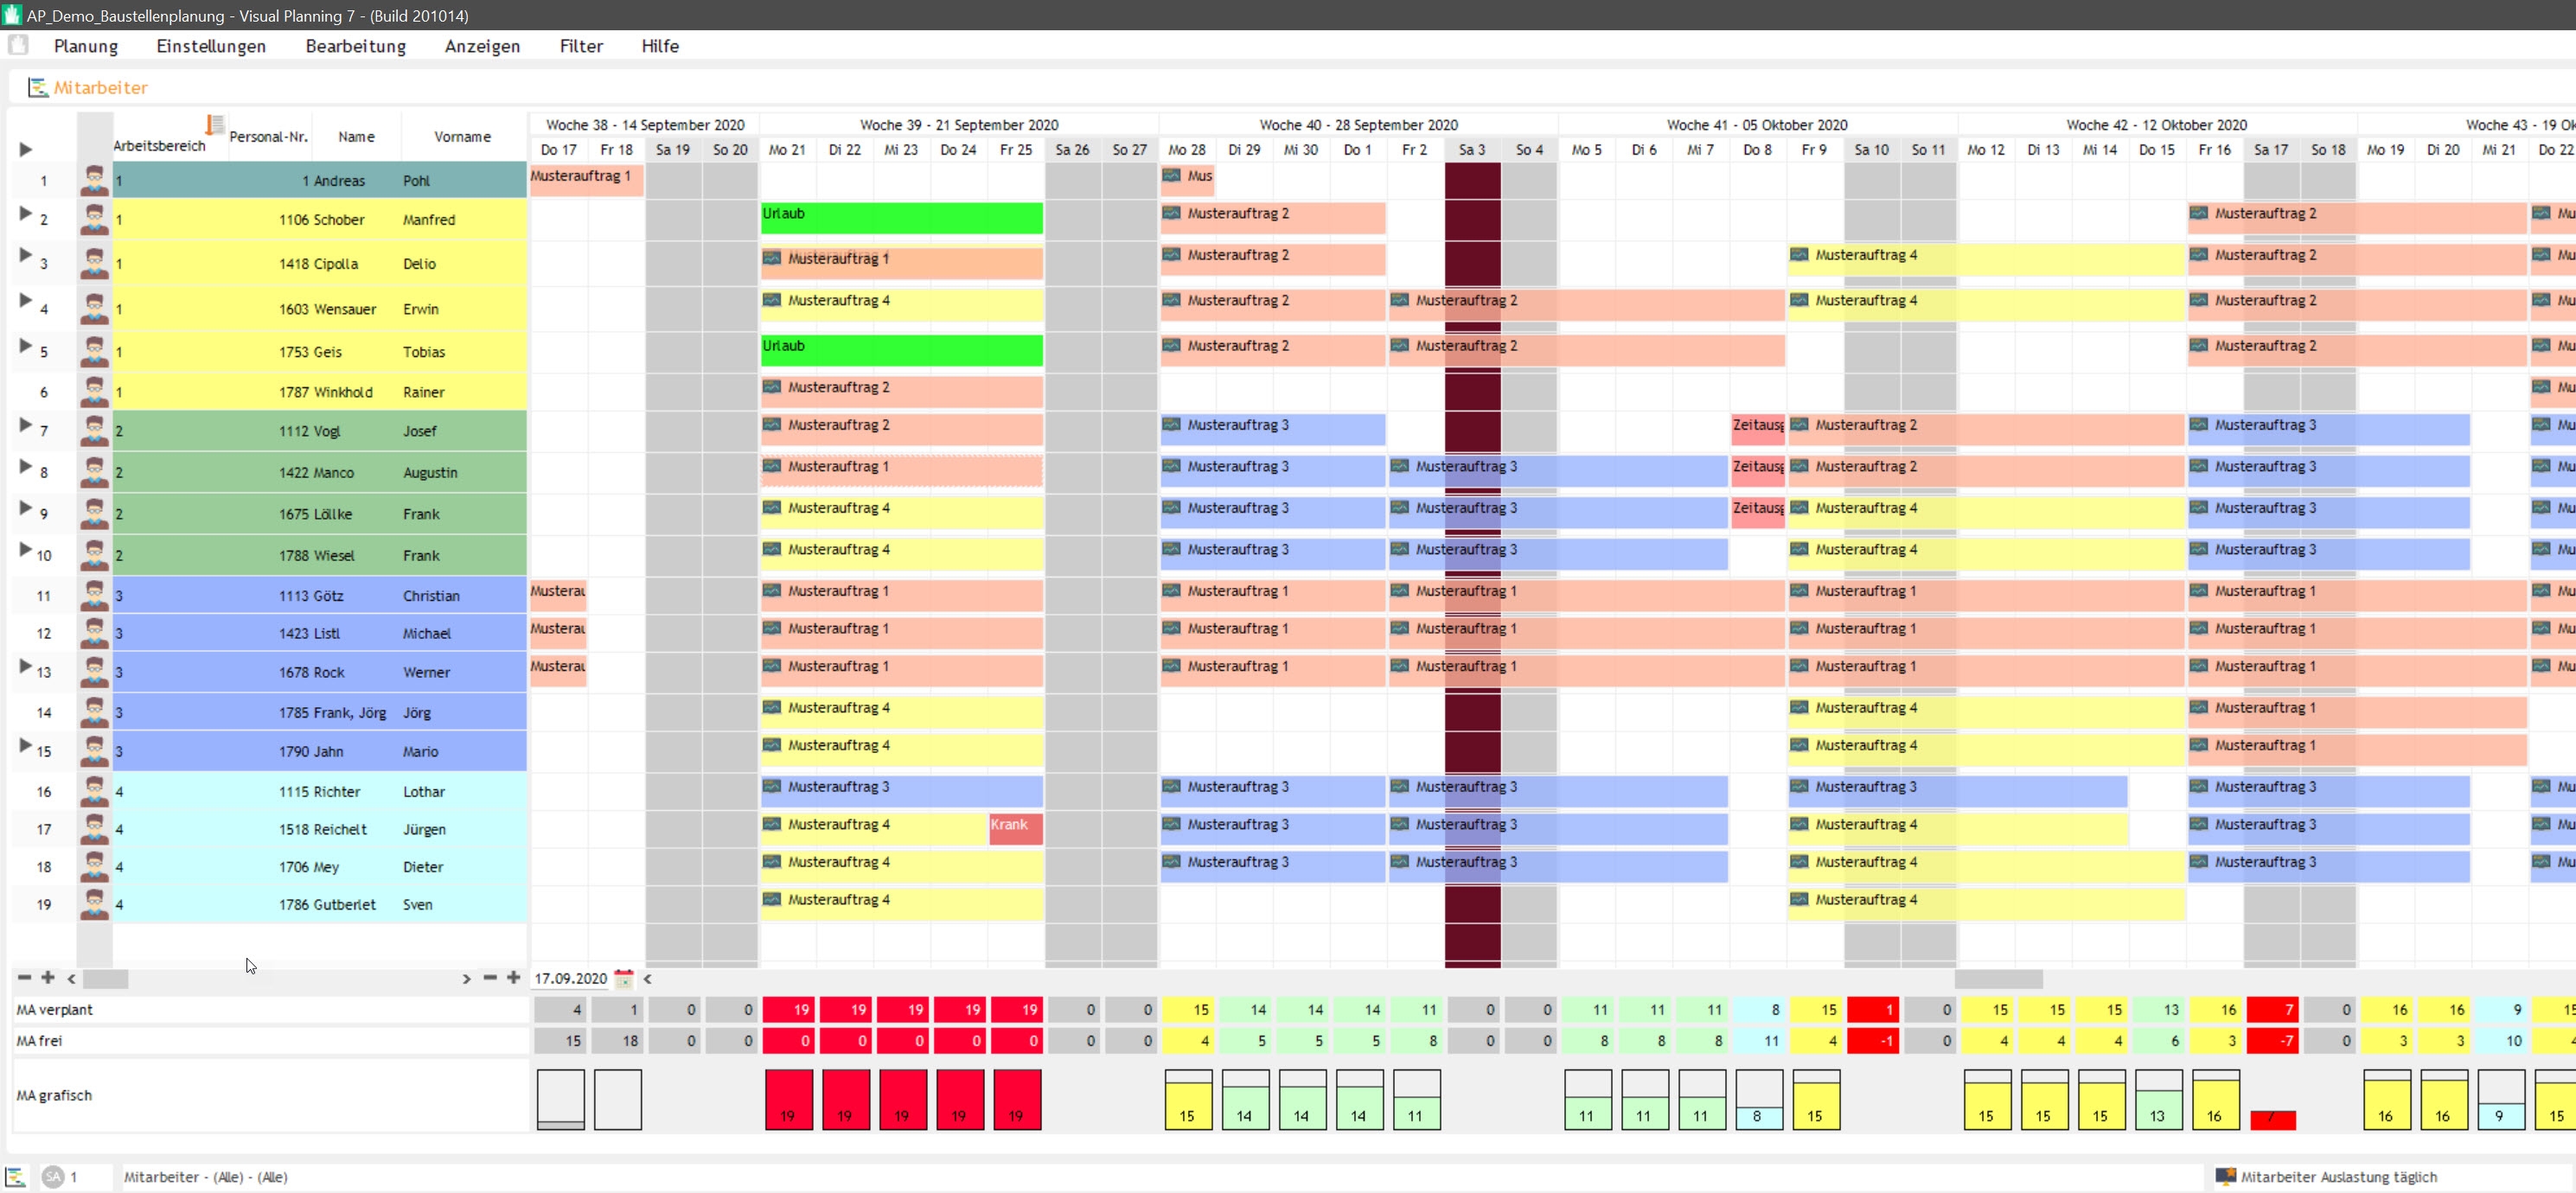Image resolution: width=2576 pixels, height=1193 pixels.
Task: Click the SA user badge in status bar
Action: [53, 1177]
